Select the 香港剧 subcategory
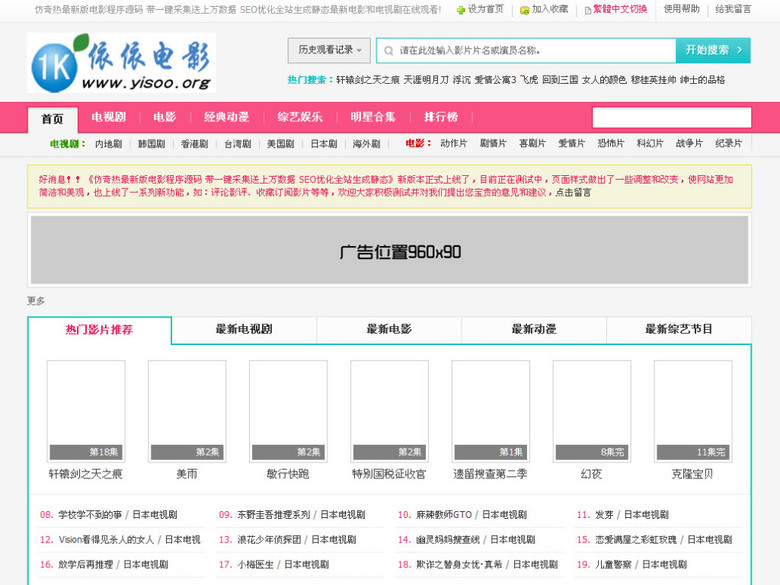 point(195,144)
